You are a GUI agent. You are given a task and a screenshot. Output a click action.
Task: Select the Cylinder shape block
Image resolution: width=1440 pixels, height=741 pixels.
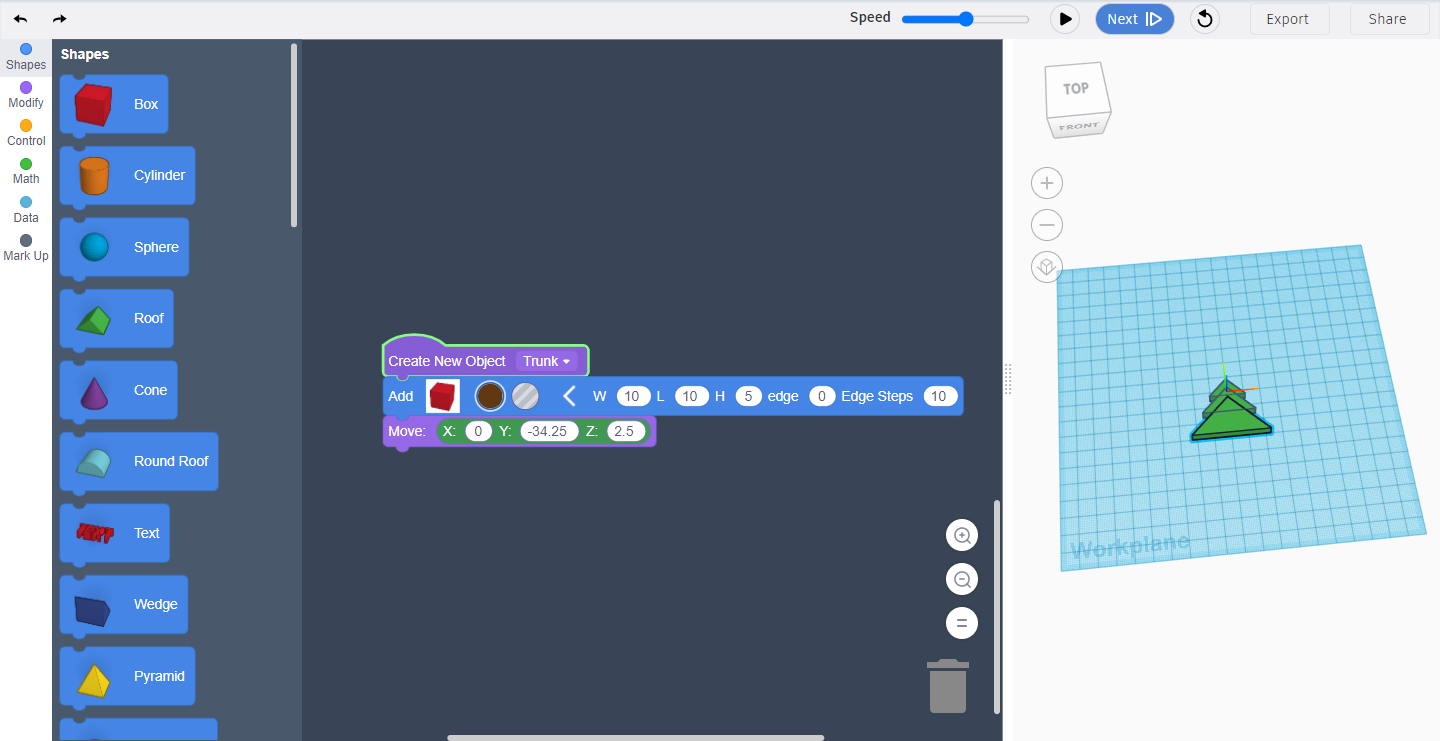(127, 175)
